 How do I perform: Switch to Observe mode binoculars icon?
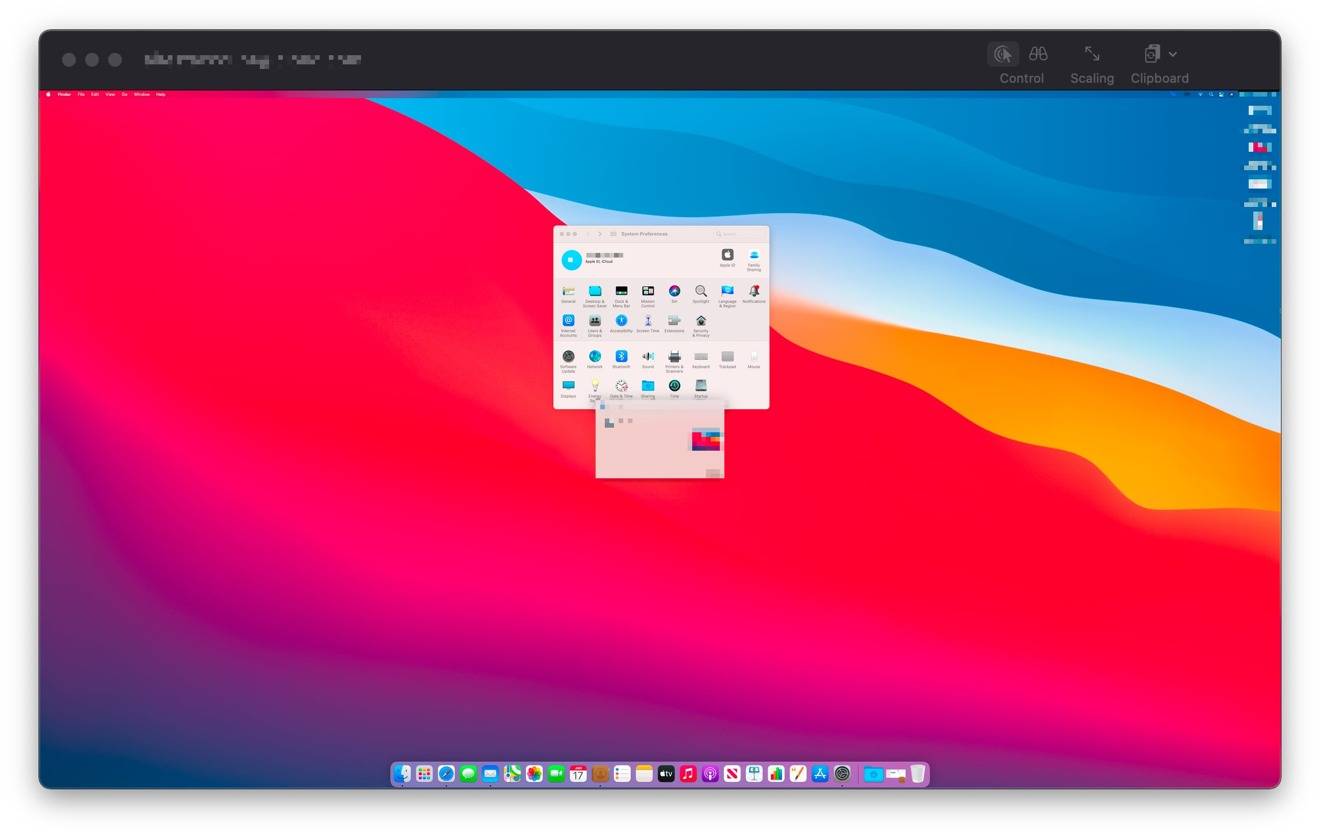click(1039, 54)
